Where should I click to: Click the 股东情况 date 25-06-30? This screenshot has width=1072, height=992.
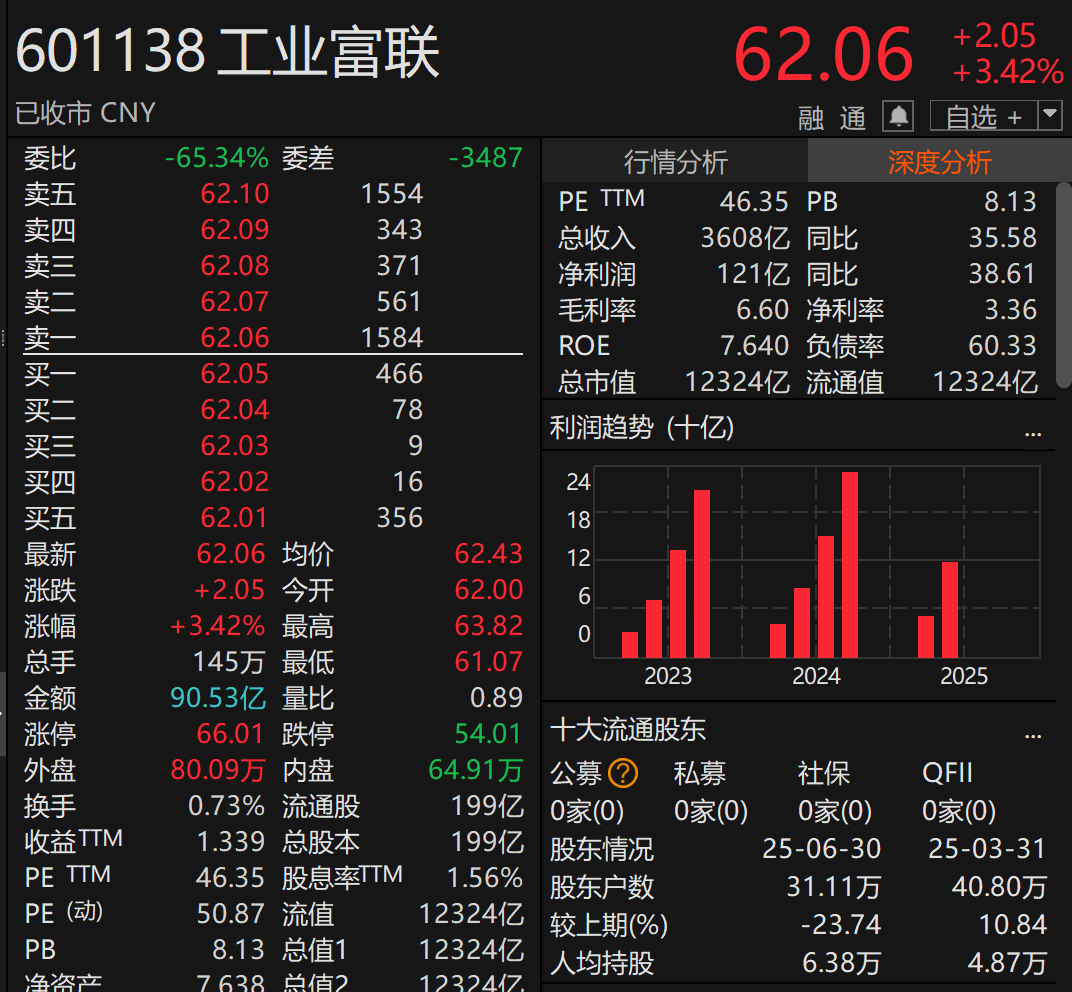(822, 851)
